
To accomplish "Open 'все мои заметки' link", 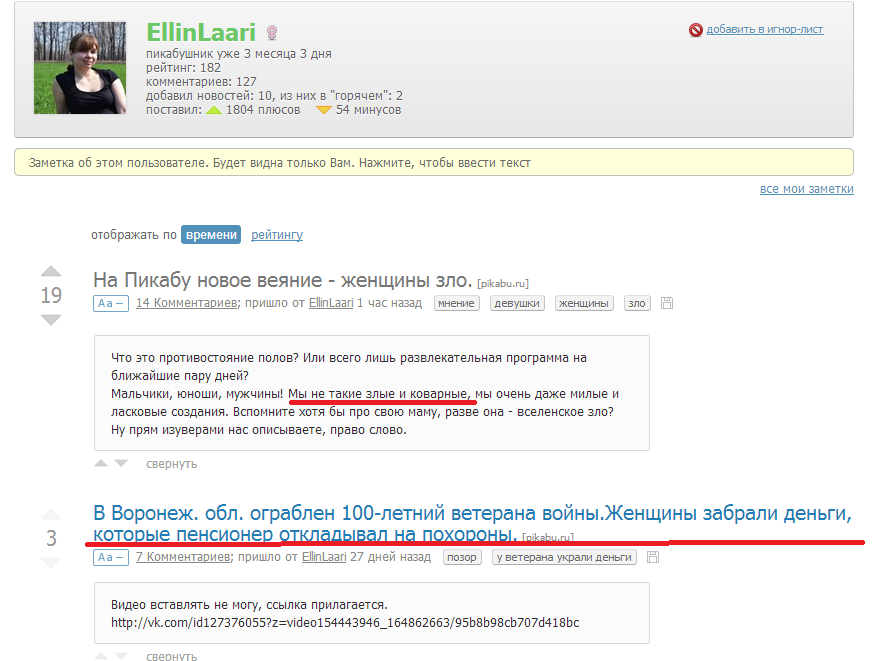I will point(806,189).
